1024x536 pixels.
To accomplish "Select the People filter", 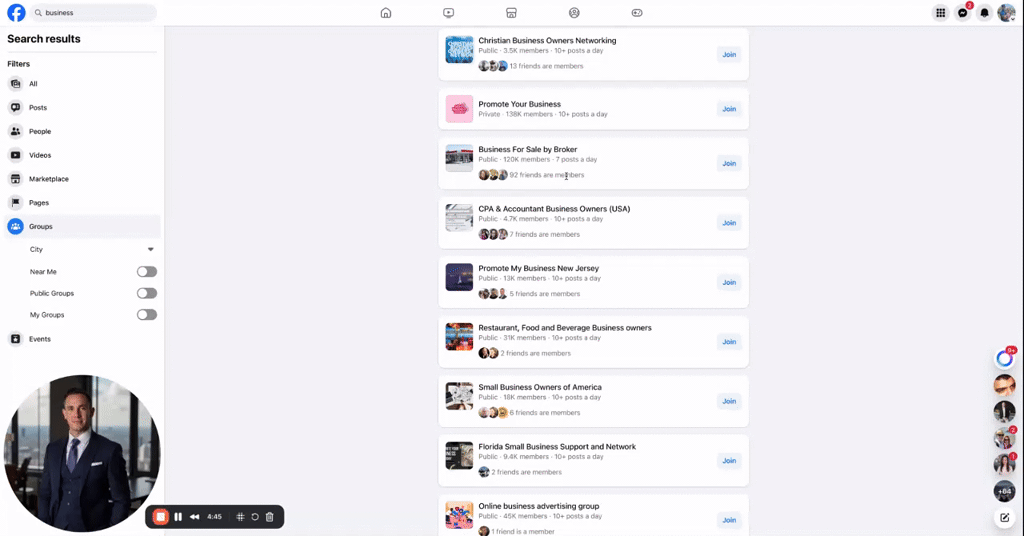I will pyautogui.click(x=82, y=131).
